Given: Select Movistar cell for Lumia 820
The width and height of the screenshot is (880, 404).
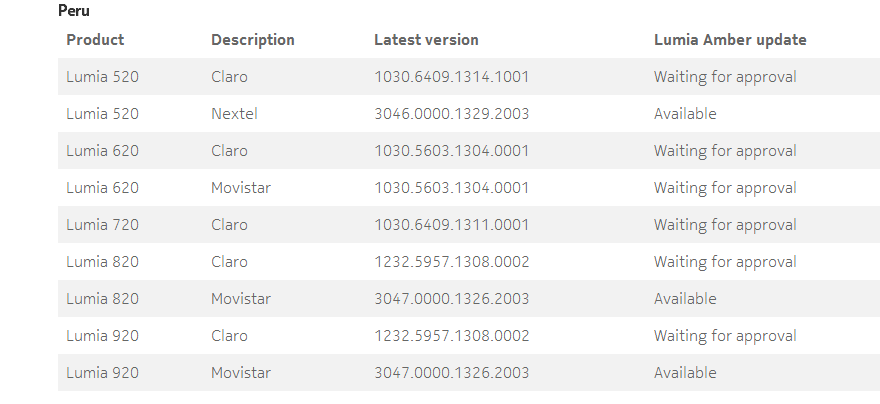Looking at the screenshot, I should 241,299.
